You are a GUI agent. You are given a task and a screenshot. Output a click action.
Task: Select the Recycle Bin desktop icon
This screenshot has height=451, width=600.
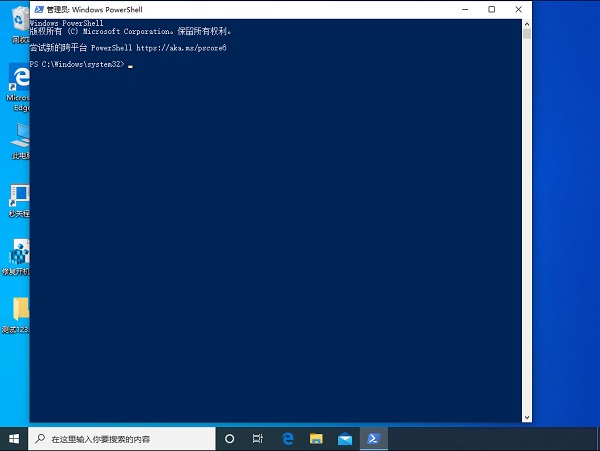(x=19, y=25)
